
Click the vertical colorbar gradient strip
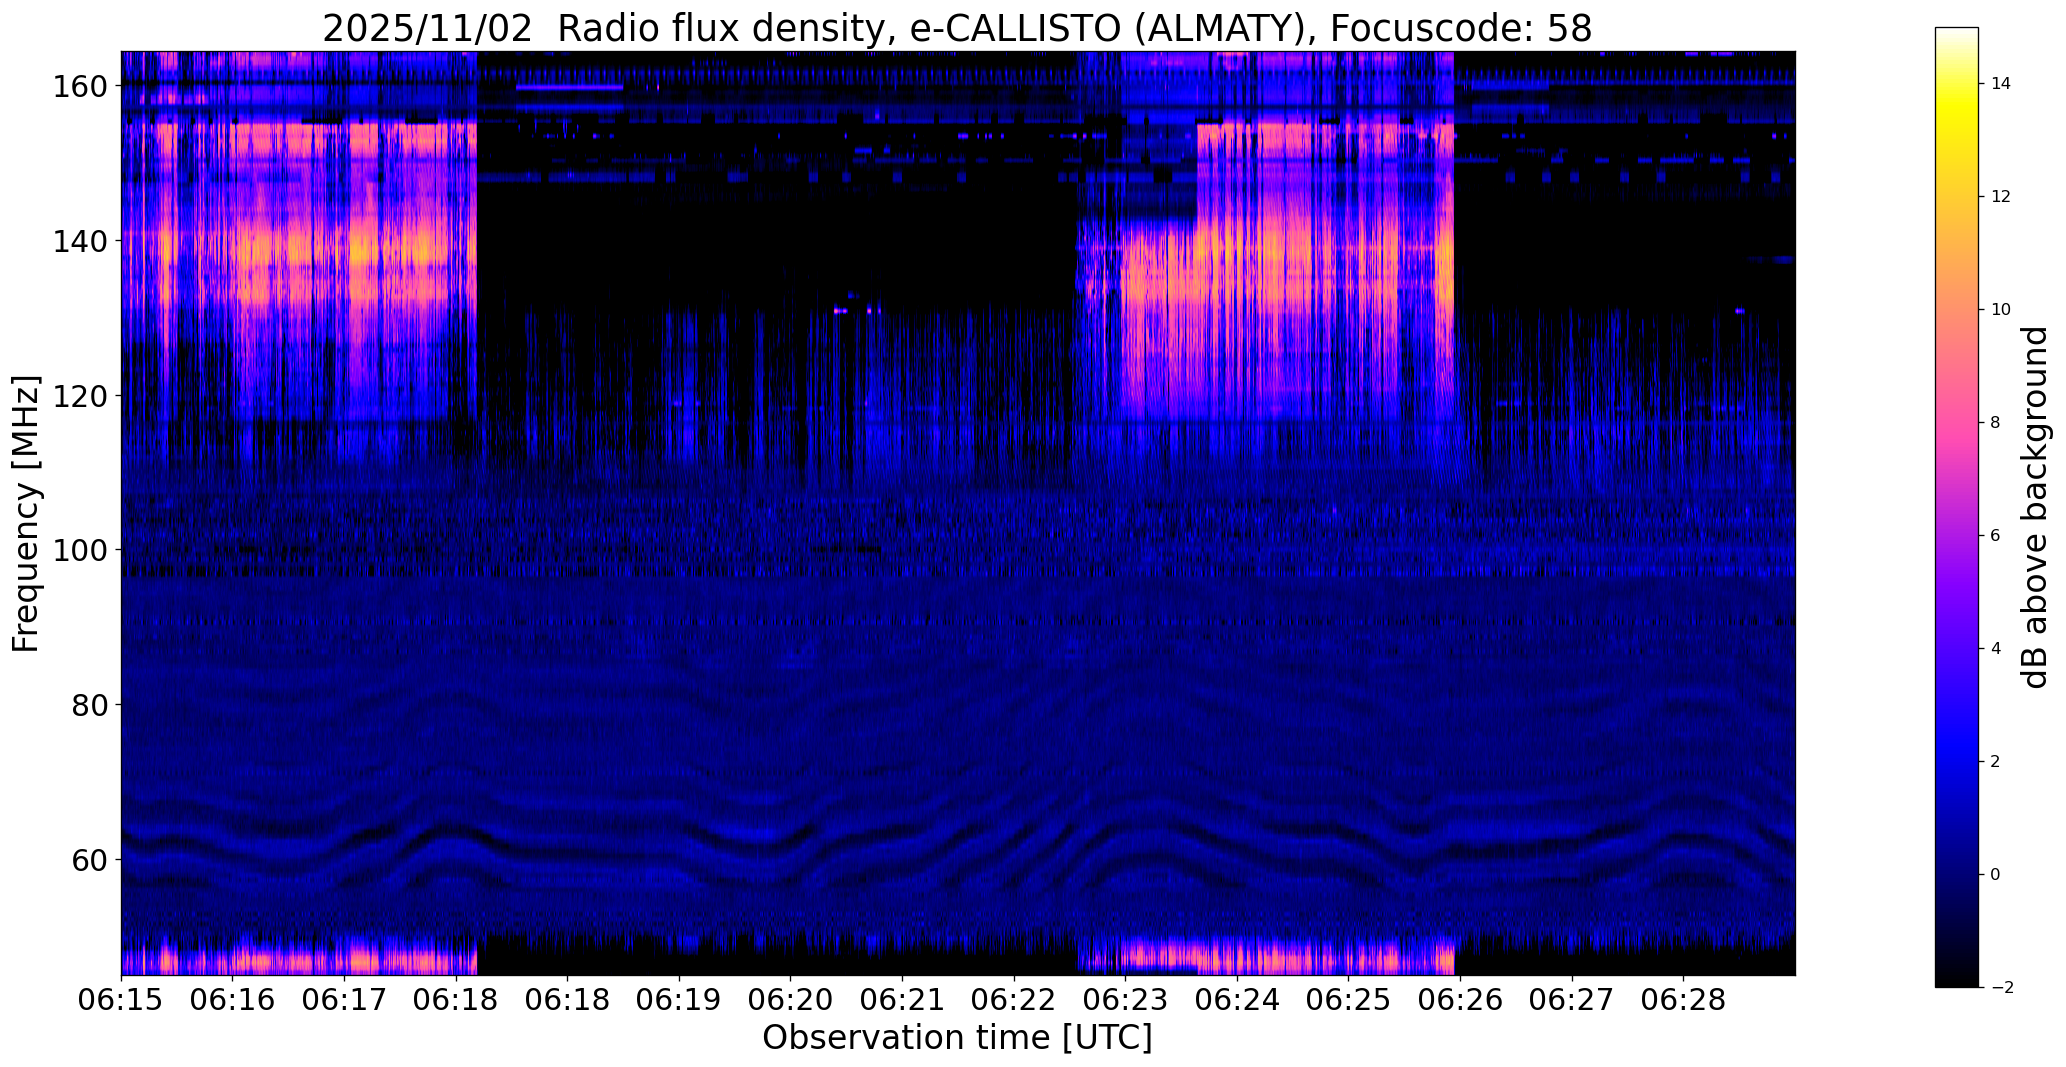[1957, 508]
